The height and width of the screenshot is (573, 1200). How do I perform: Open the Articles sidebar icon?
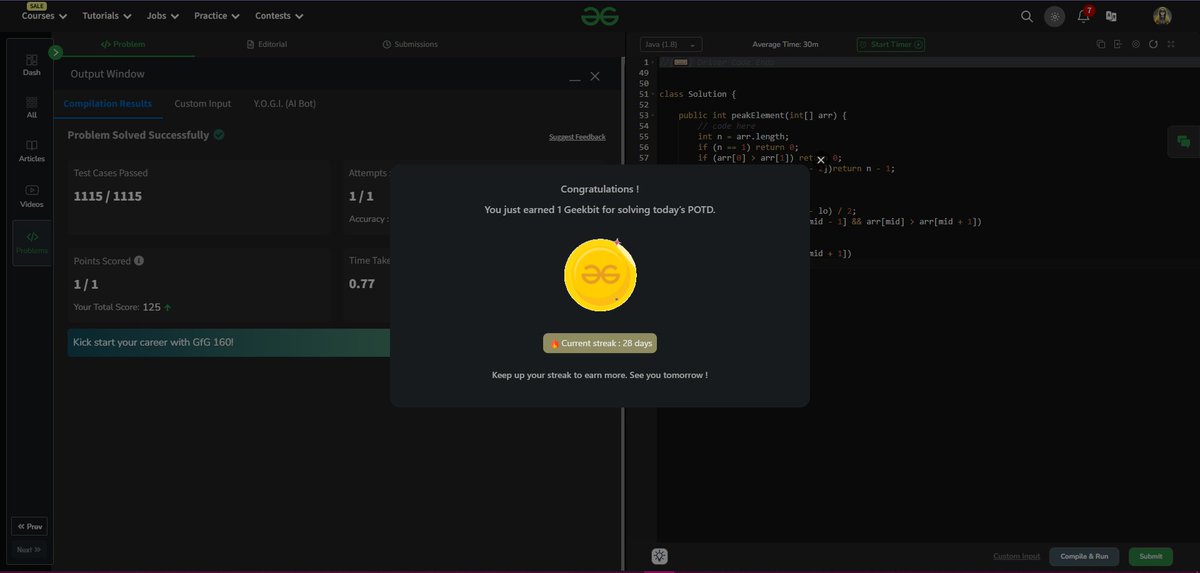click(x=32, y=151)
